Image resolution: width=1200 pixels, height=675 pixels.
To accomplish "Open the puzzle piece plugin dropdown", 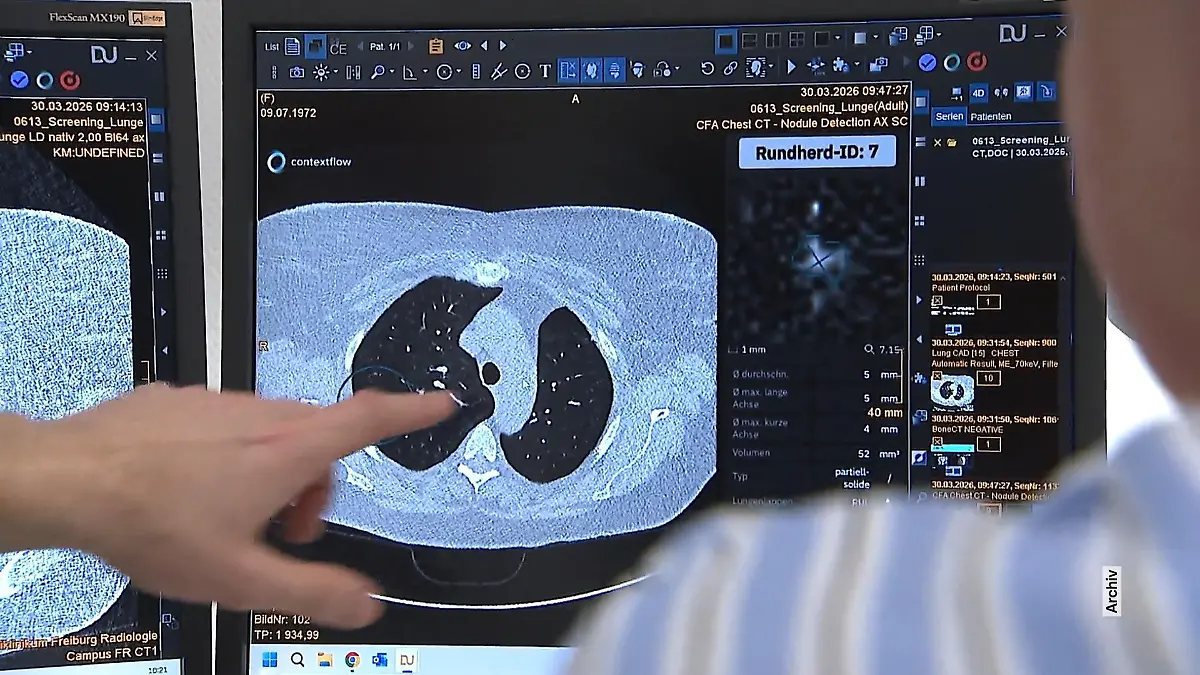I will point(857,63).
